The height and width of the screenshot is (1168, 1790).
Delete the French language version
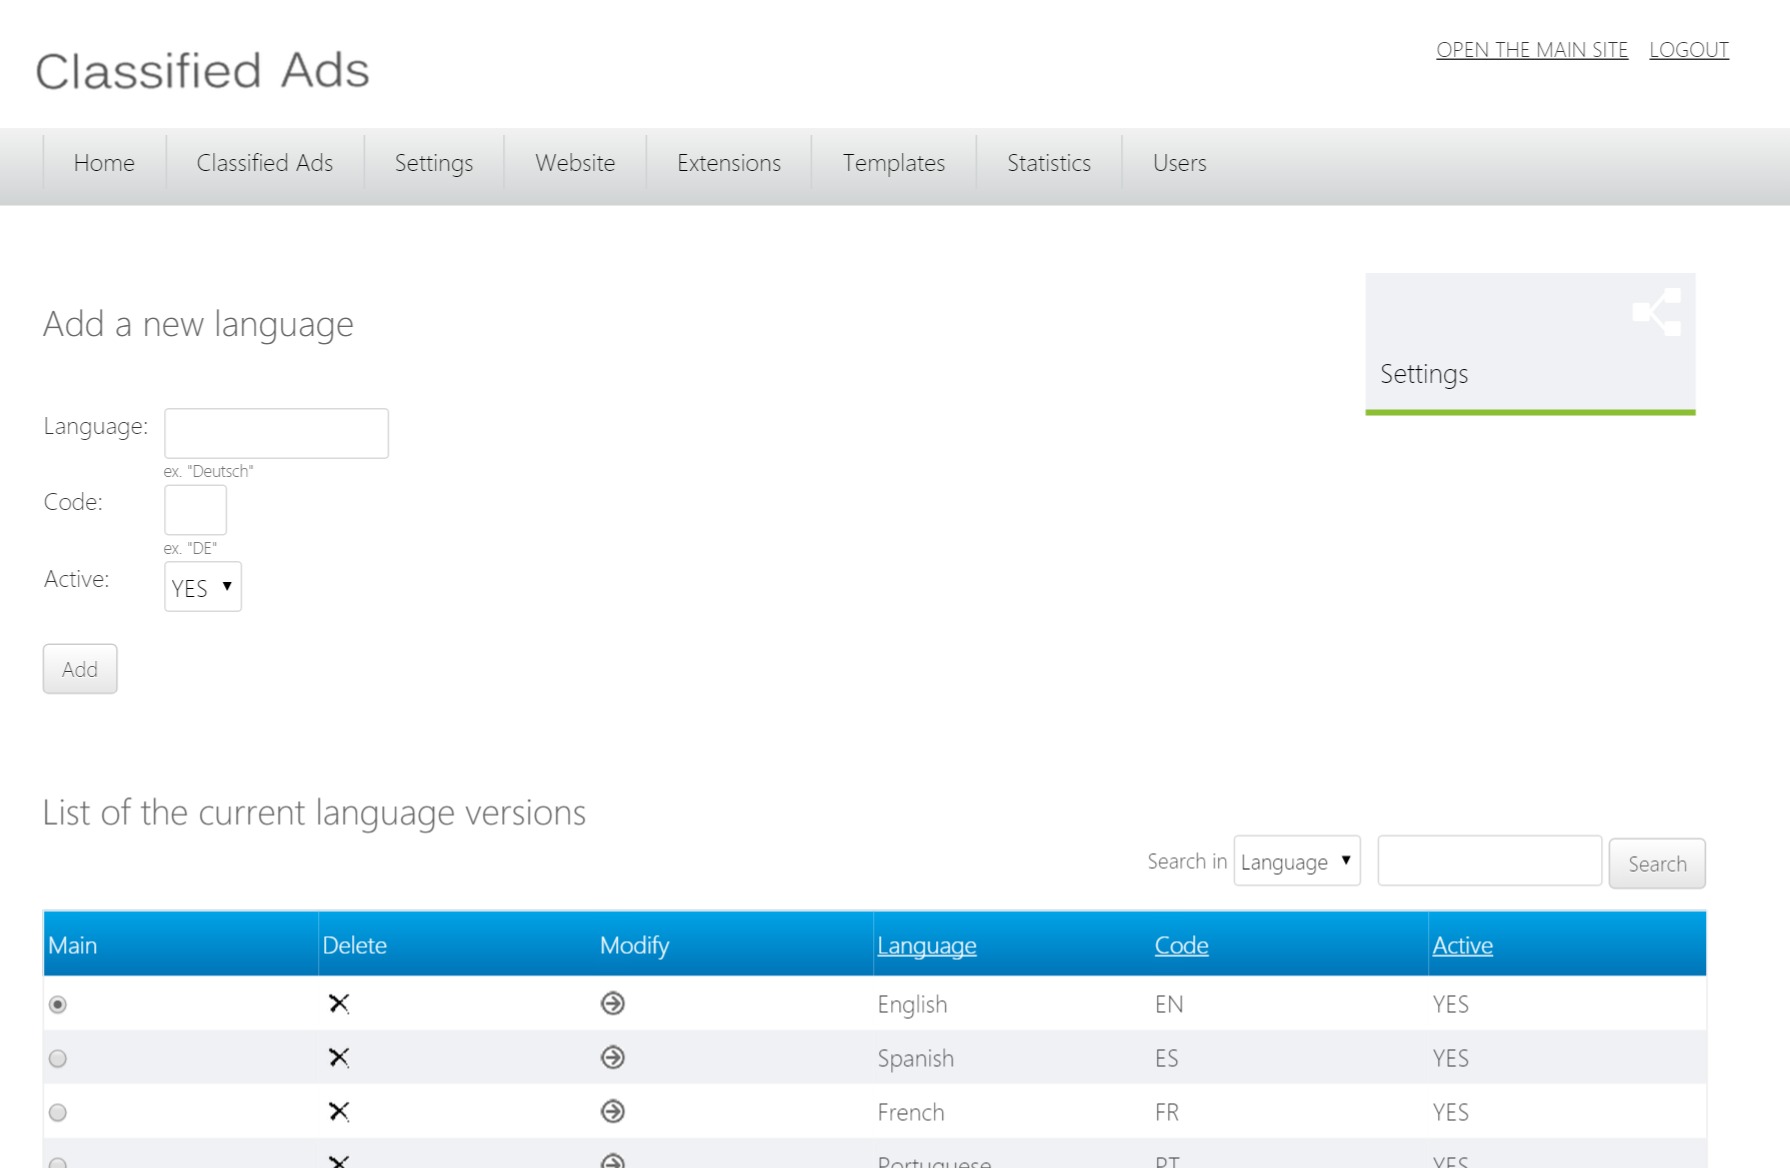[339, 1111]
